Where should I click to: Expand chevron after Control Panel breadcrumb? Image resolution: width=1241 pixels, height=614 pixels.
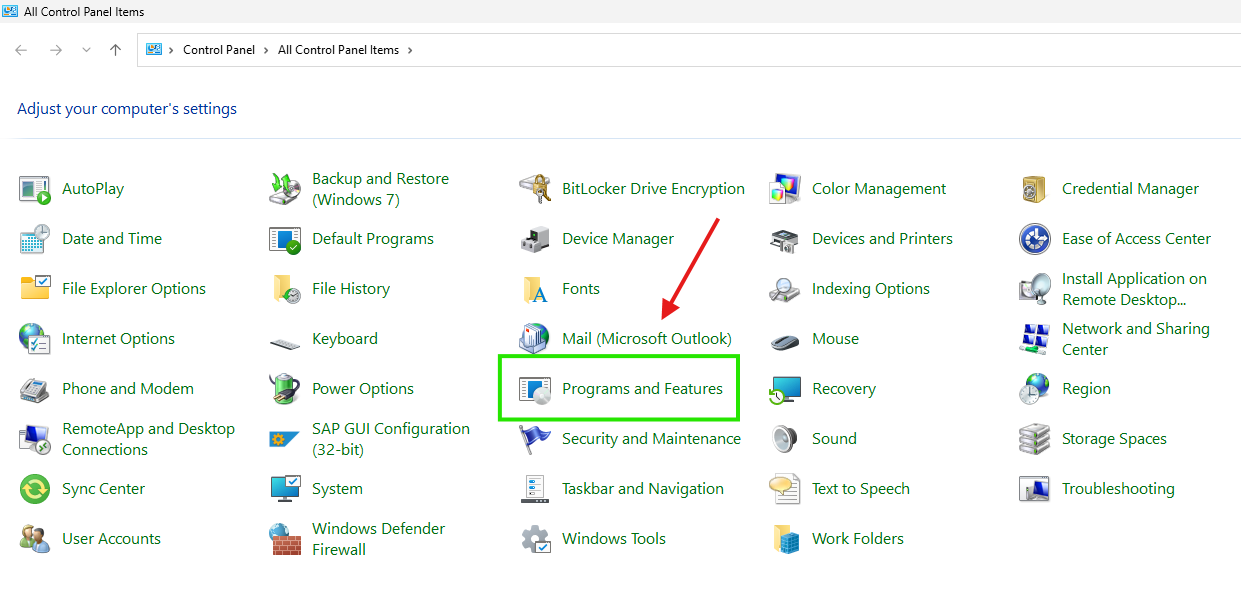tap(267, 50)
